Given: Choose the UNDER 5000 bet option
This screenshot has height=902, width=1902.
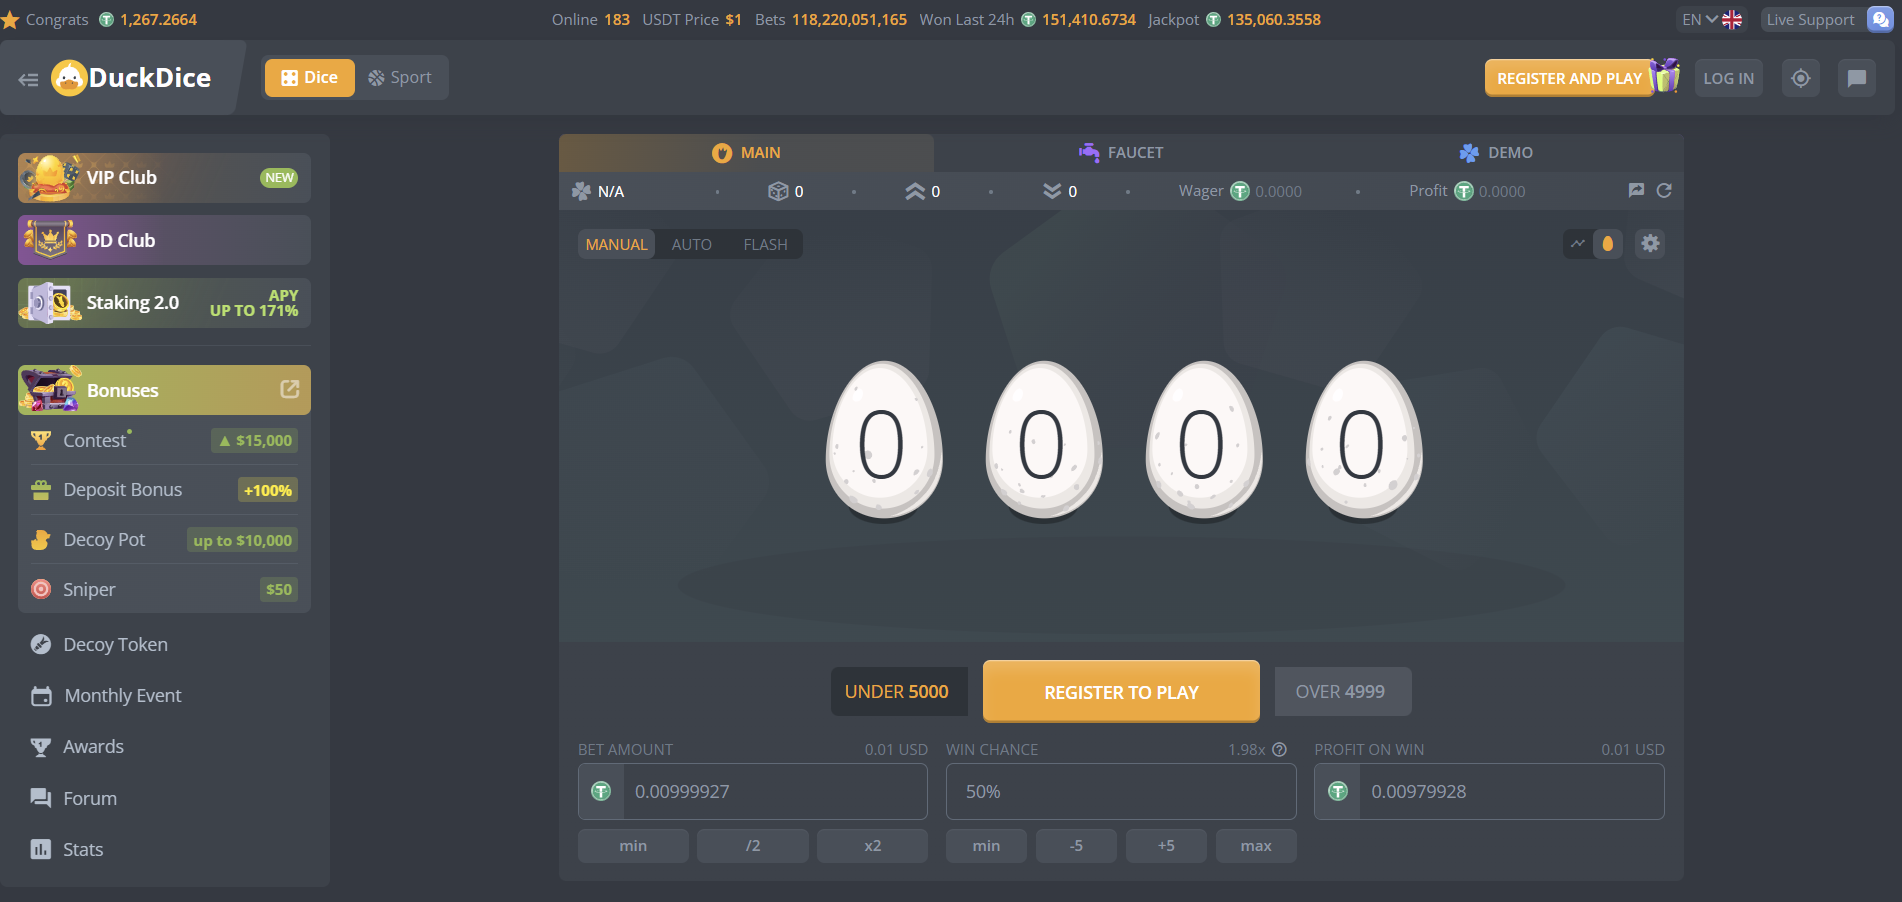Looking at the screenshot, I should click(x=897, y=691).
